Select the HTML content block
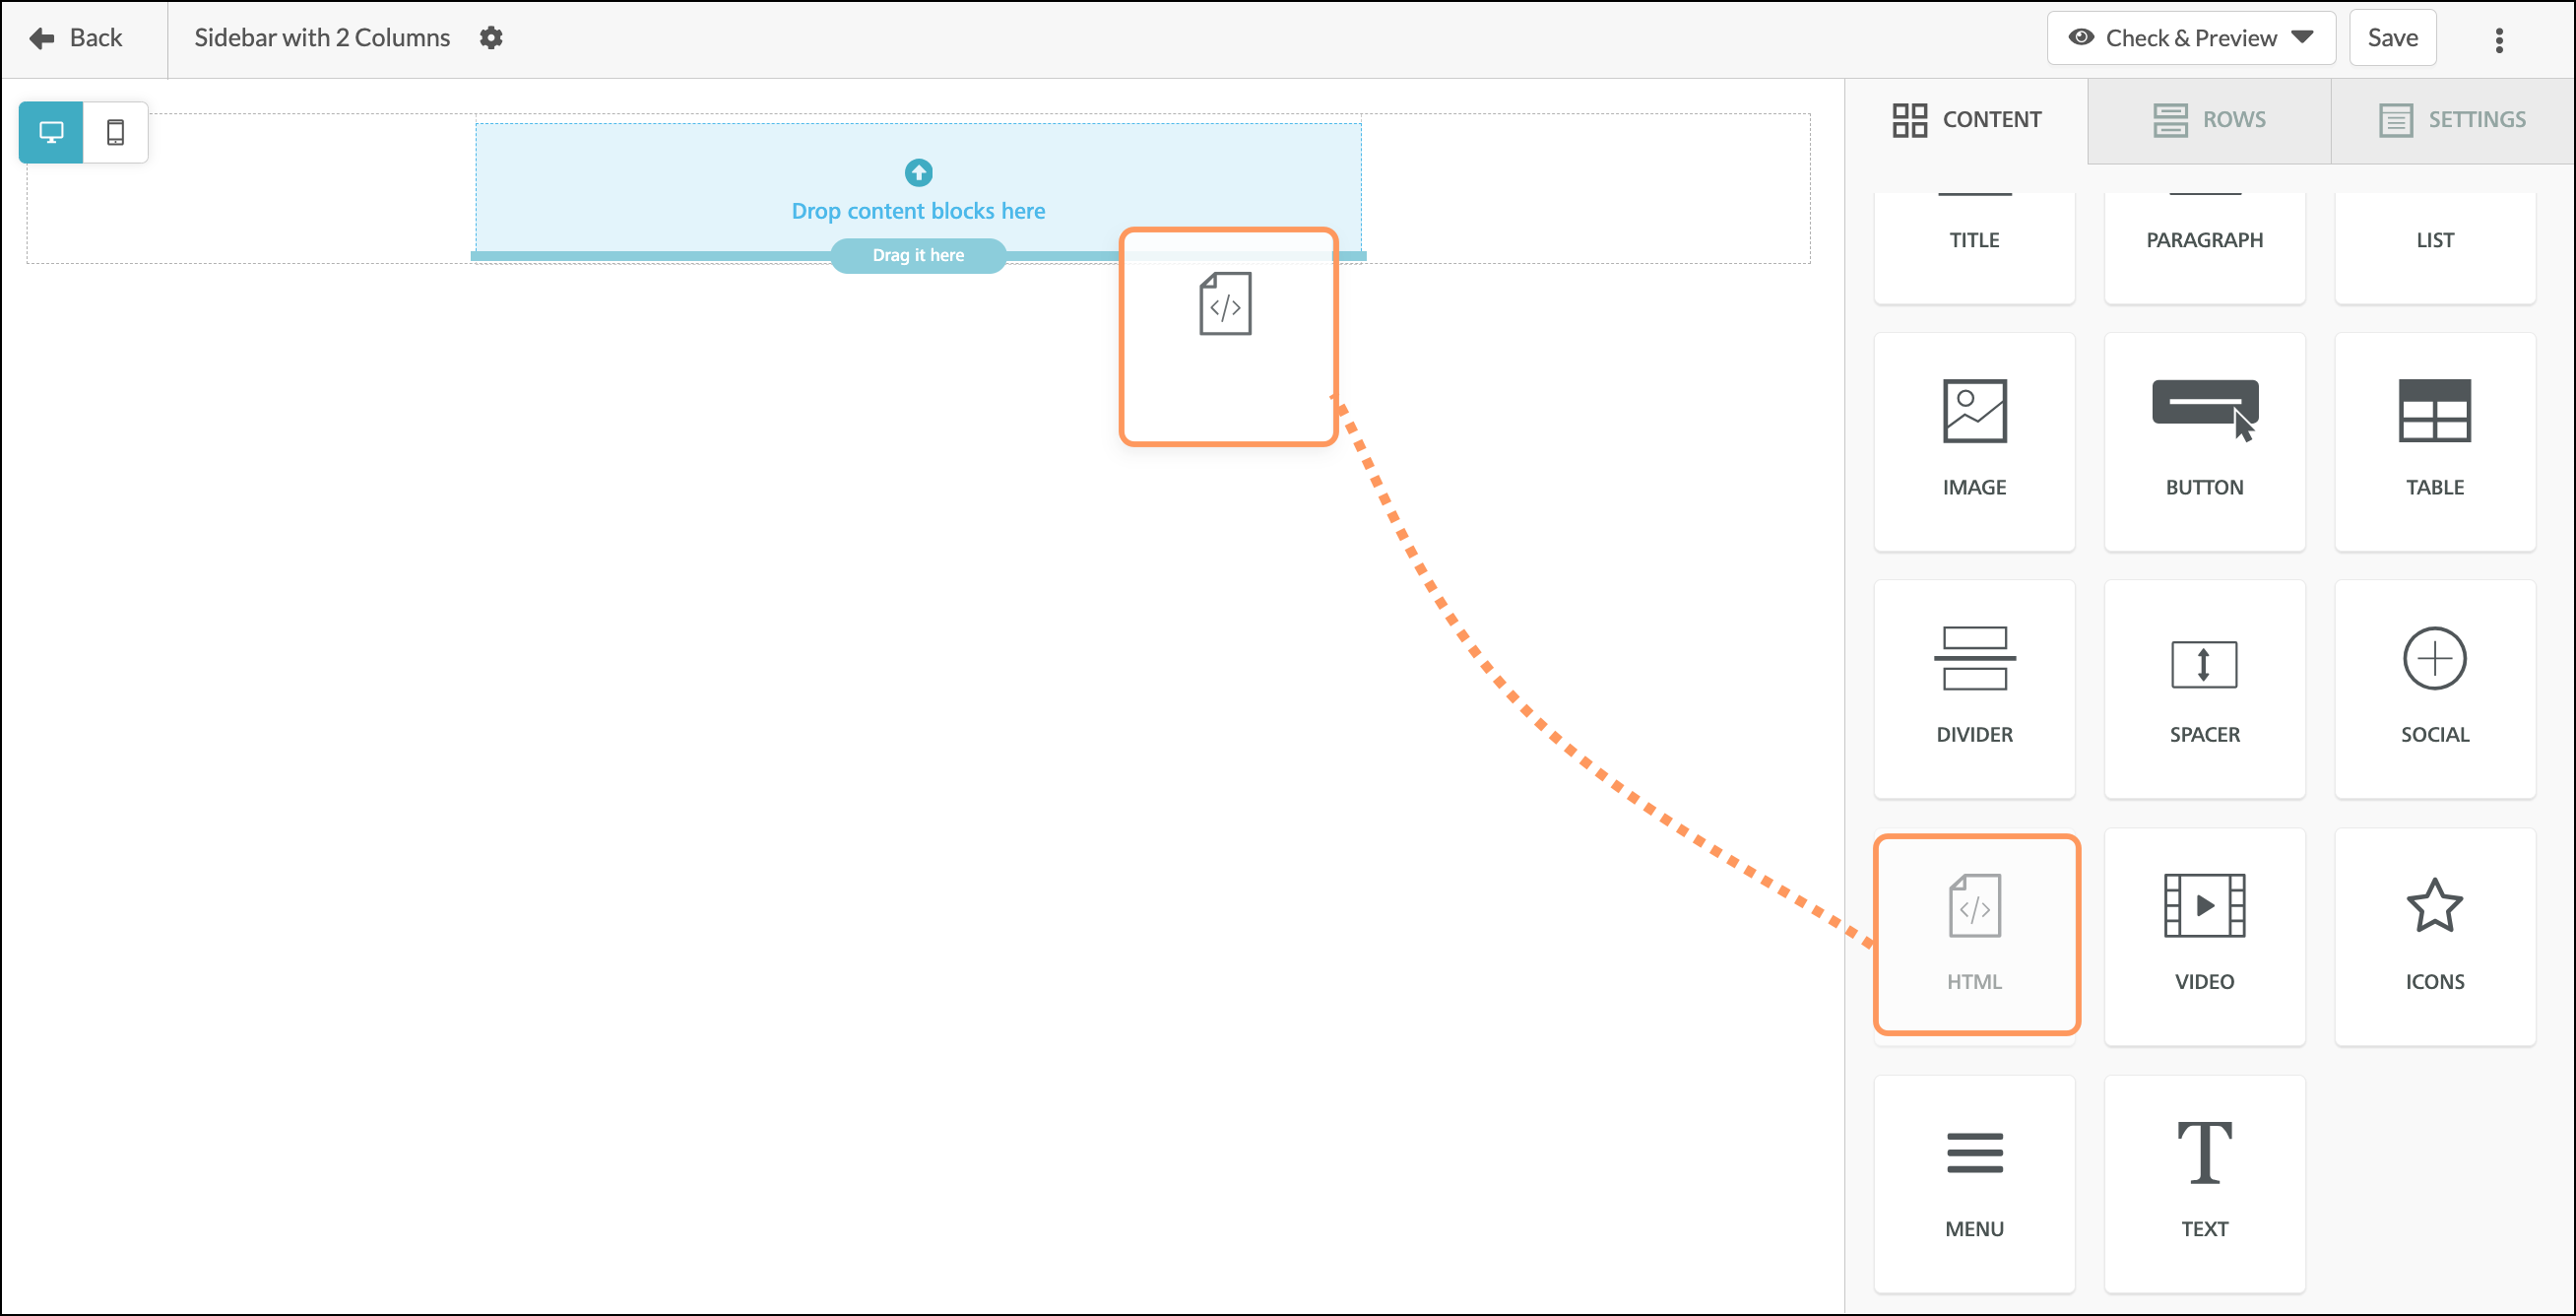This screenshot has height=1316, width=2576. point(1976,934)
